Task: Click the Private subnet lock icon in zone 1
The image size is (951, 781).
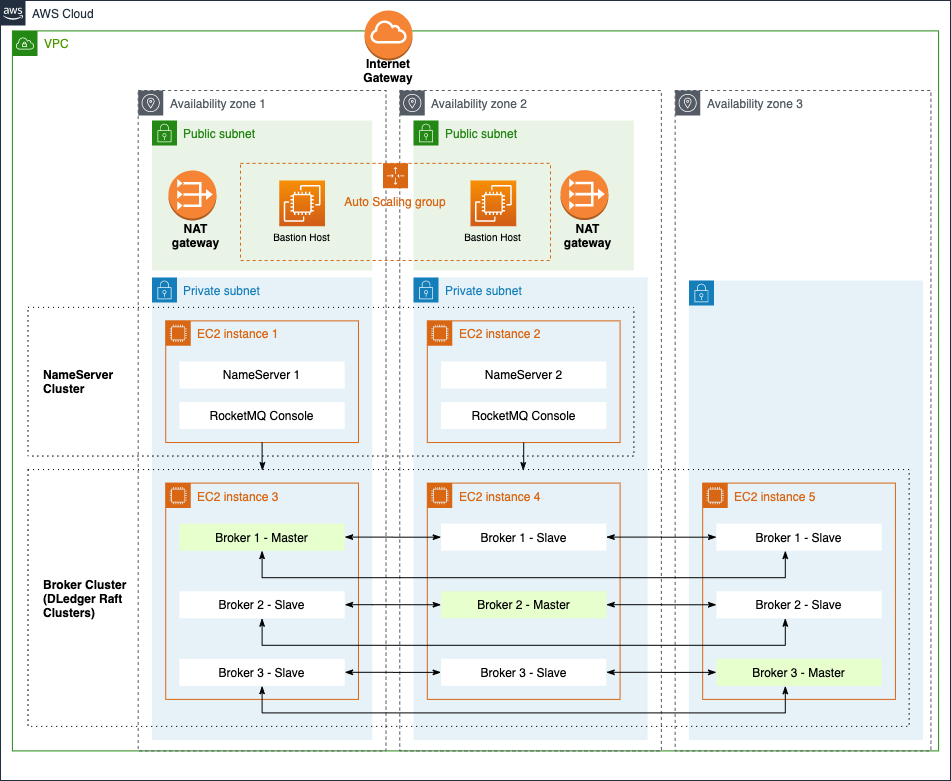Action: tap(164, 290)
